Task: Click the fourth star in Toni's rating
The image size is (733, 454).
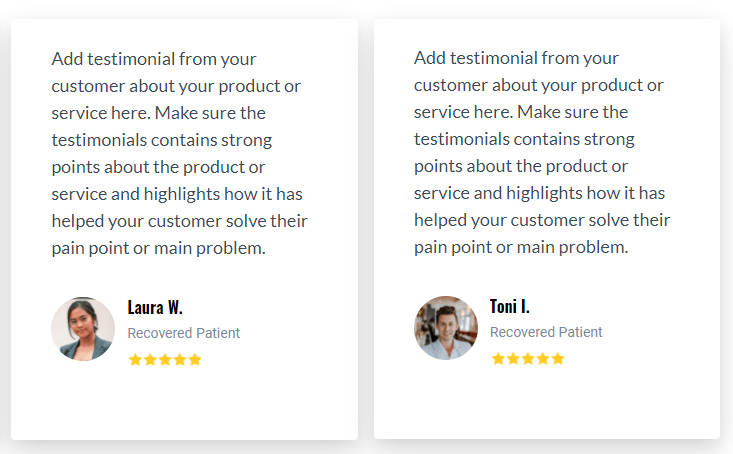Action: point(543,359)
